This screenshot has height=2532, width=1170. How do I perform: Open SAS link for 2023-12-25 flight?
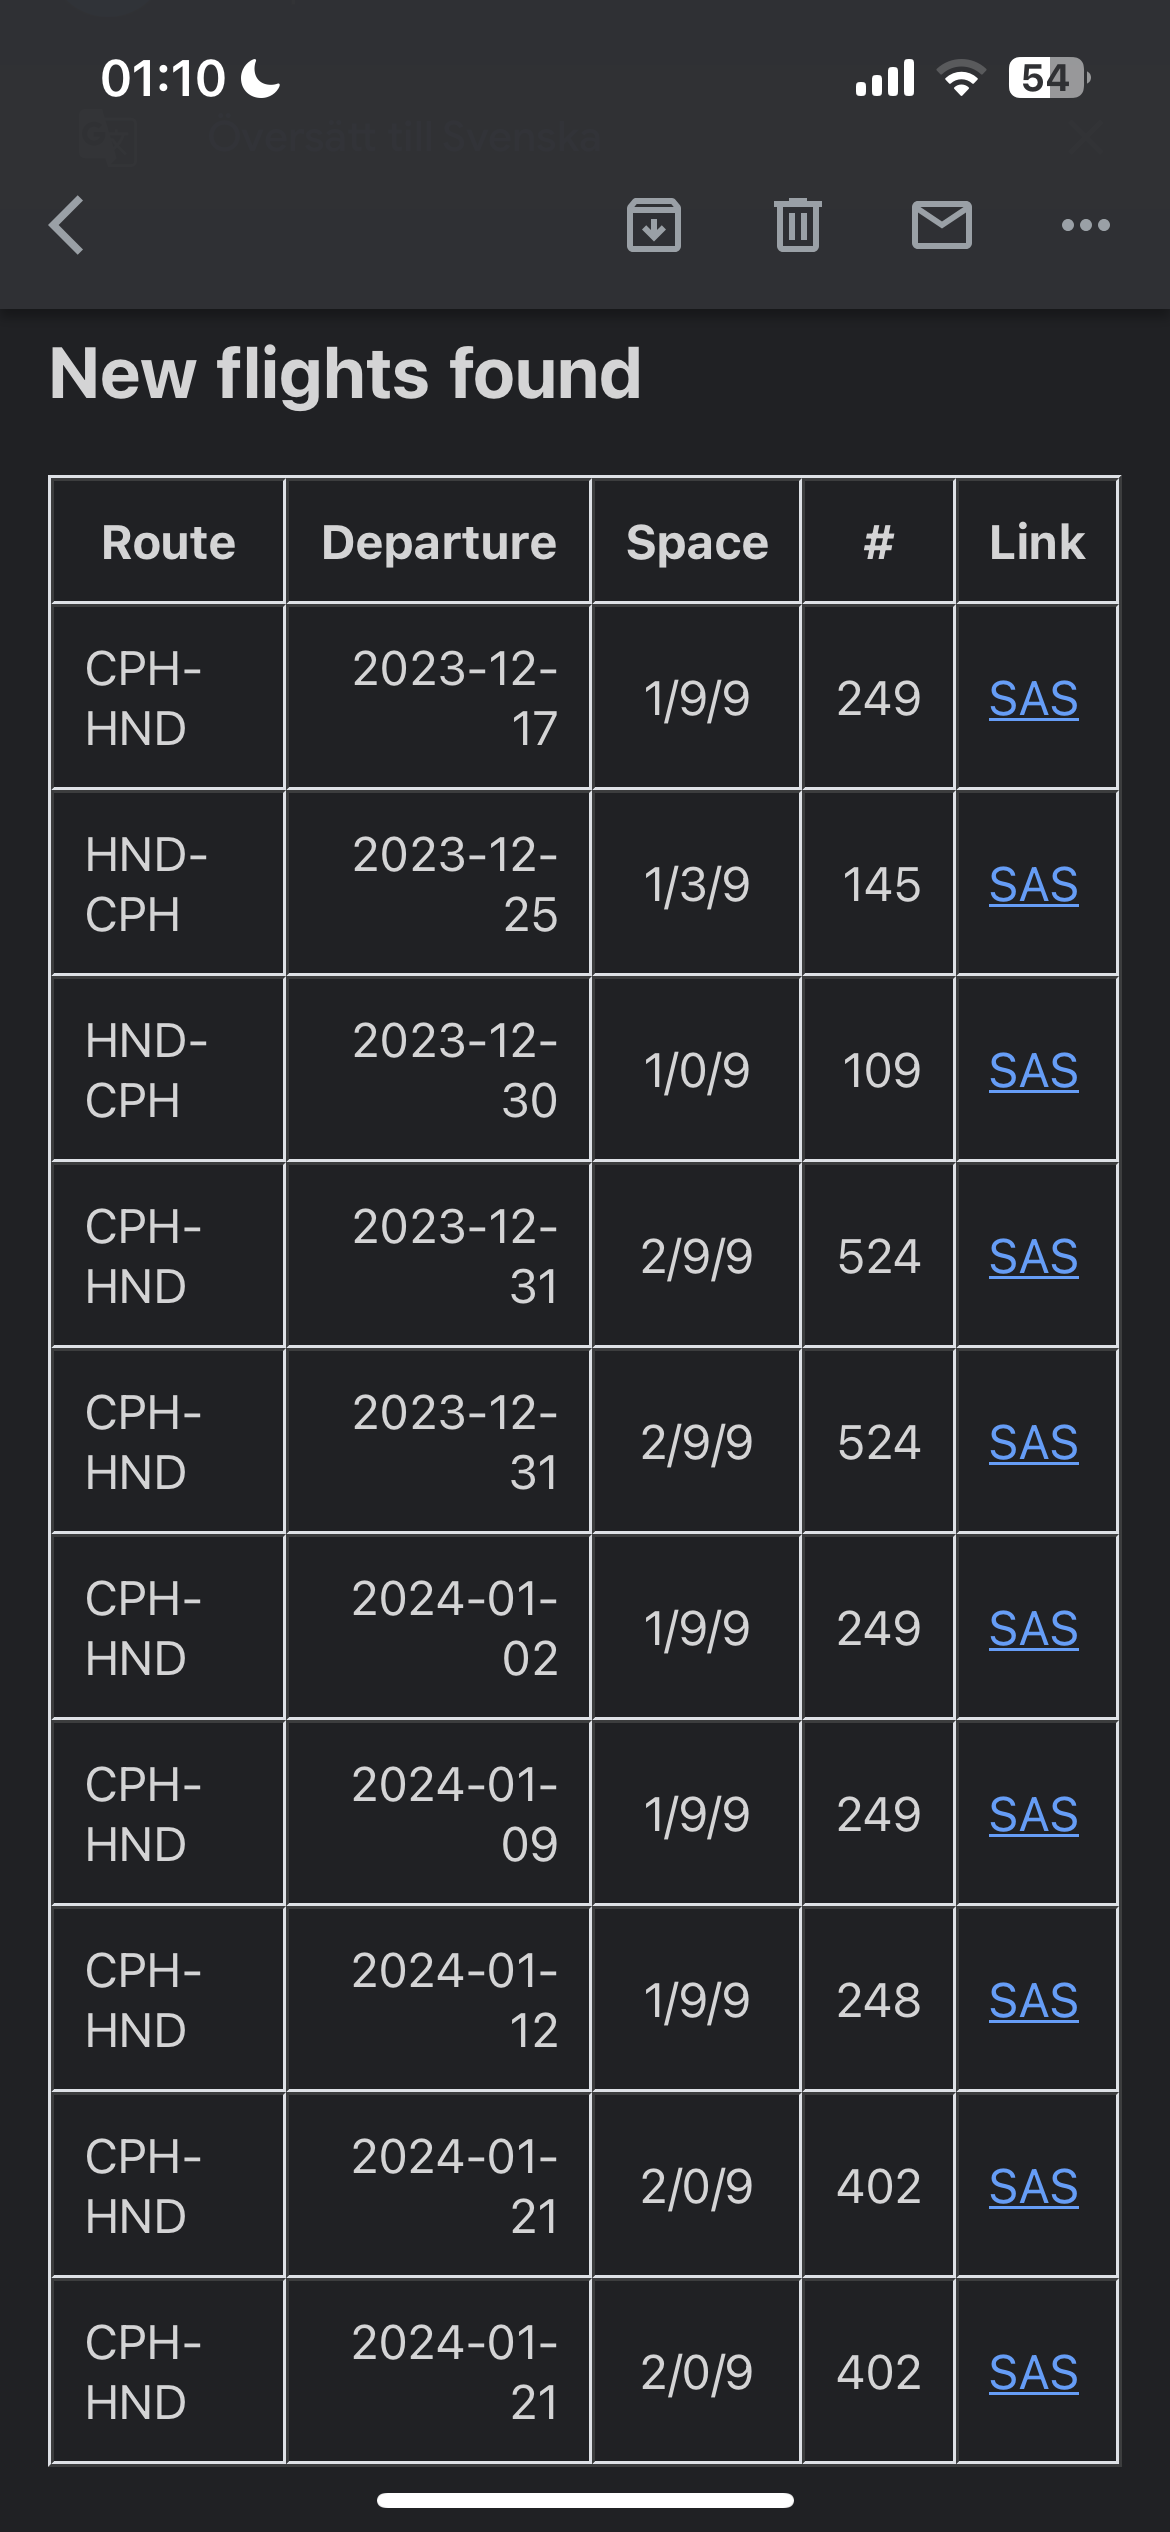(x=1033, y=885)
